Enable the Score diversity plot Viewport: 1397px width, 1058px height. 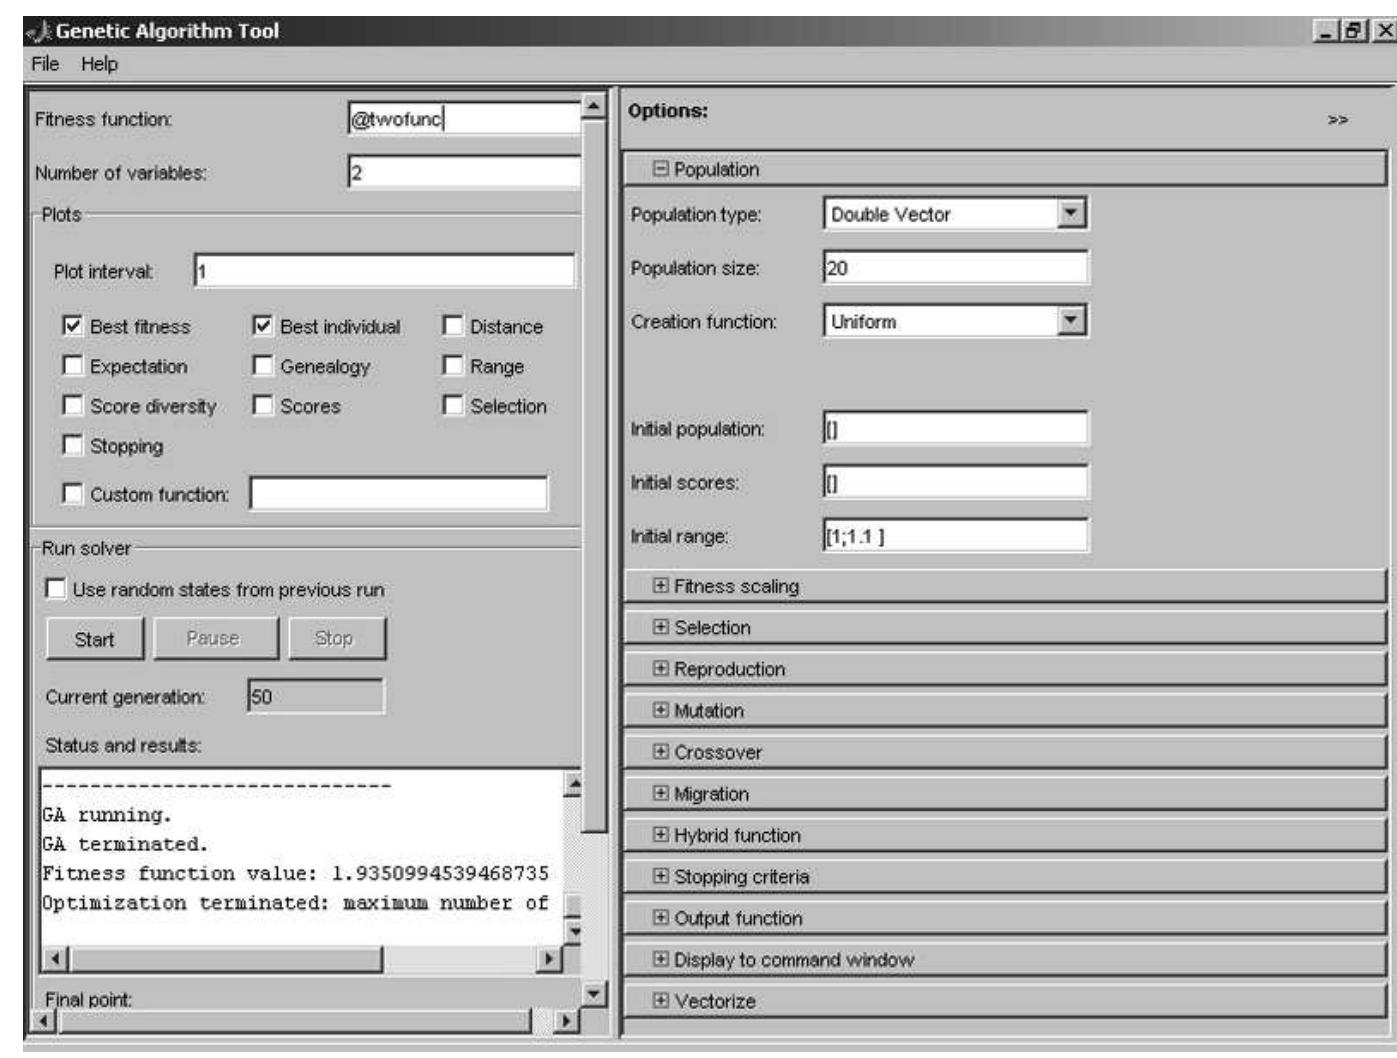pyautogui.click(x=73, y=406)
